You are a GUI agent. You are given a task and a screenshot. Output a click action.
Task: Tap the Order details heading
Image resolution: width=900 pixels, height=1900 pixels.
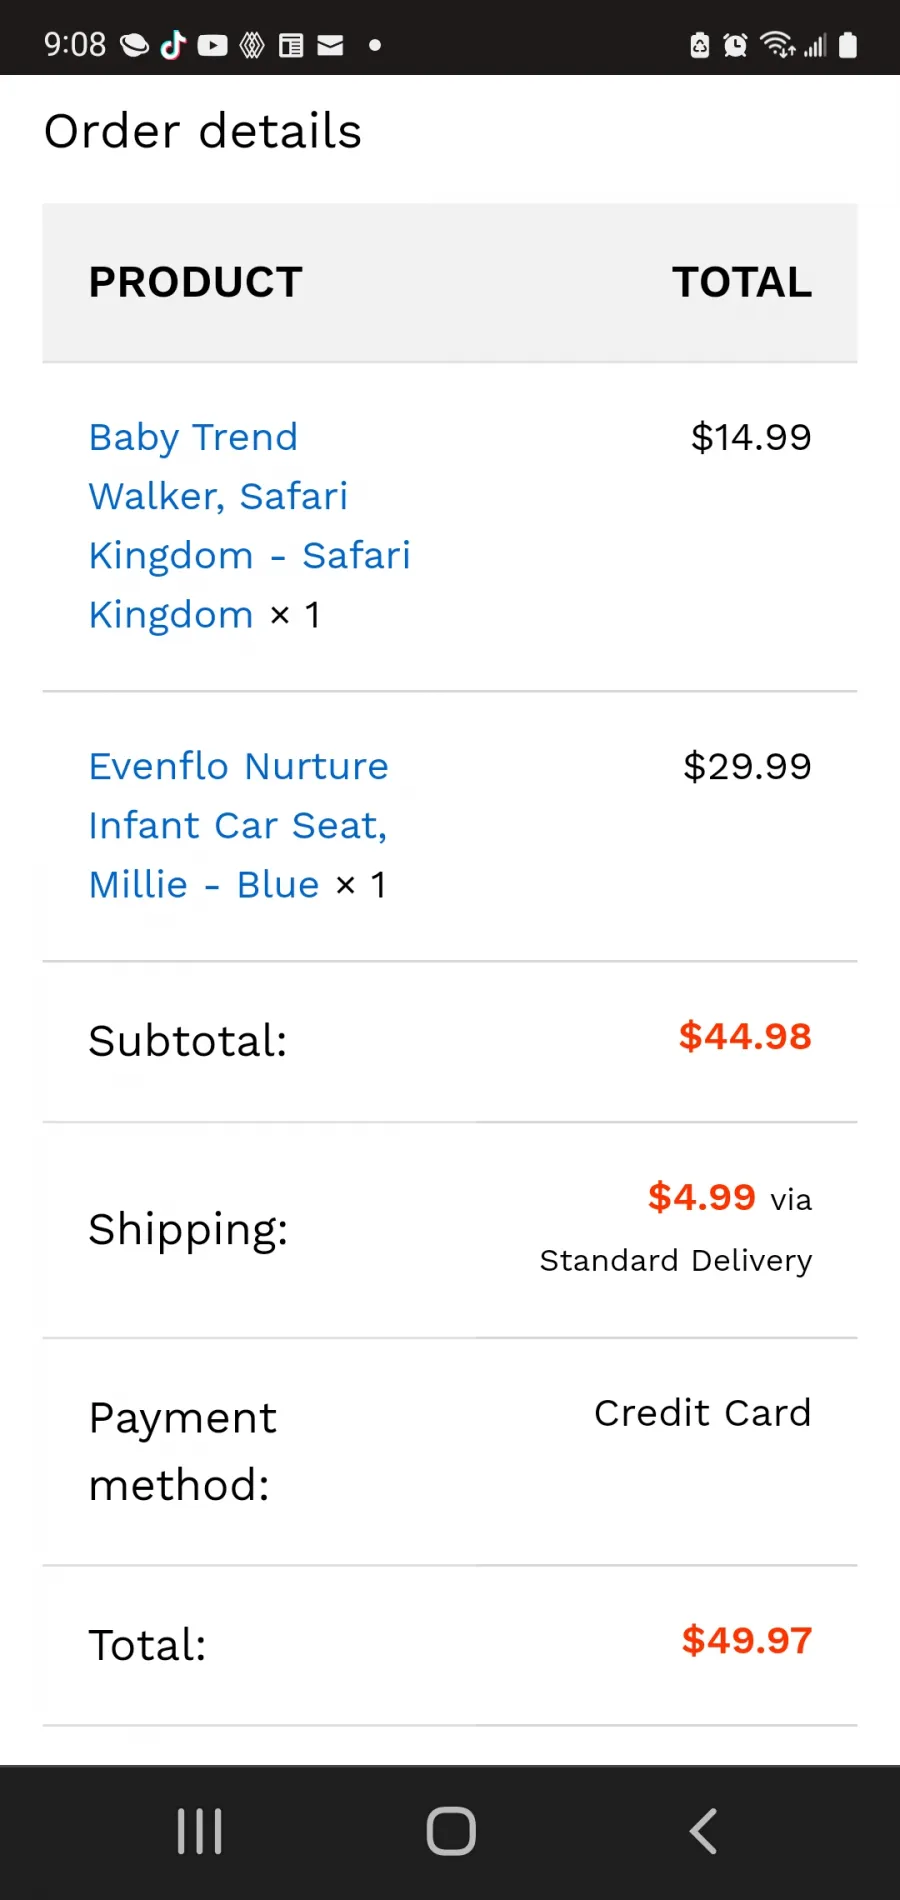coord(203,131)
